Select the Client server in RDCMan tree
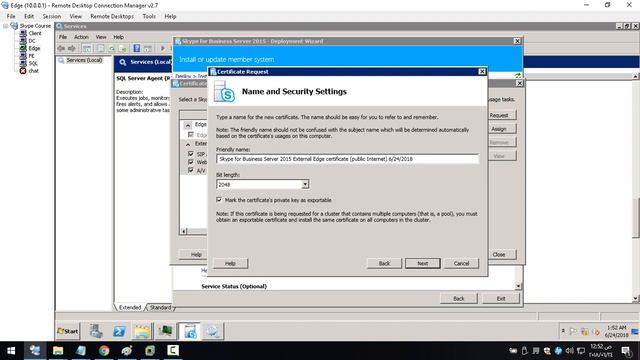 pyautogui.click(x=34, y=33)
